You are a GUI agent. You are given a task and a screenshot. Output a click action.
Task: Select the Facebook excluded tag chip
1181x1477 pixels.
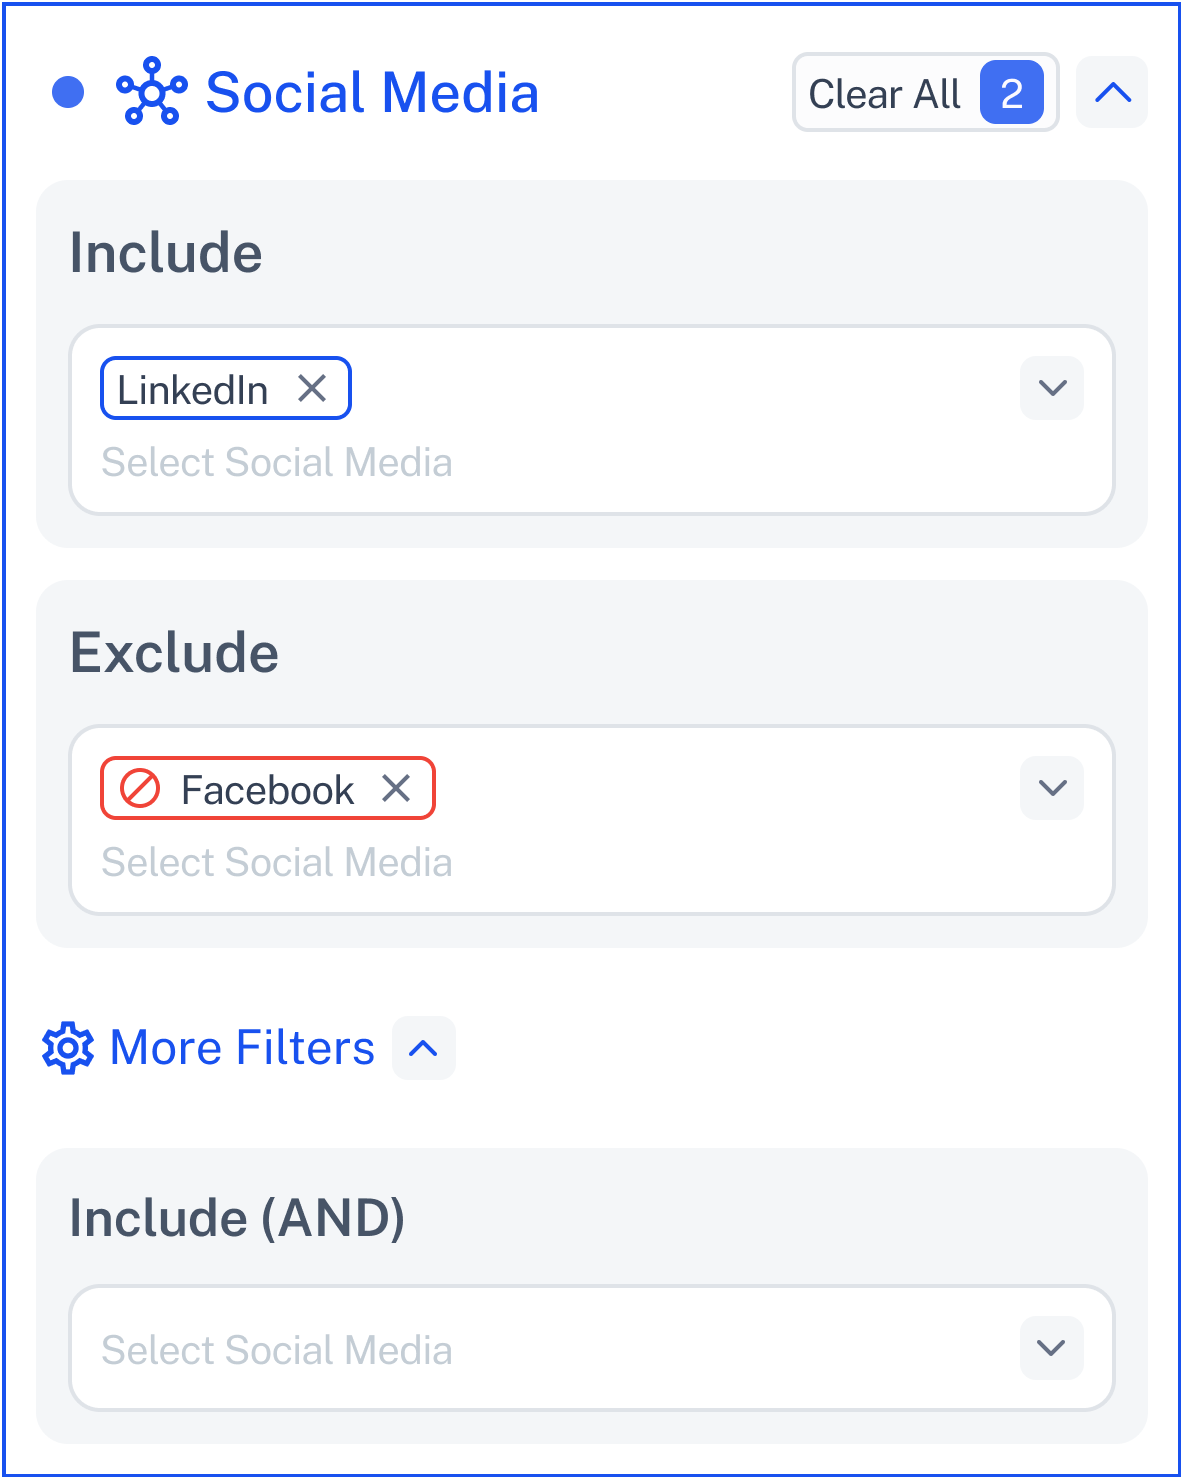tap(268, 788)
